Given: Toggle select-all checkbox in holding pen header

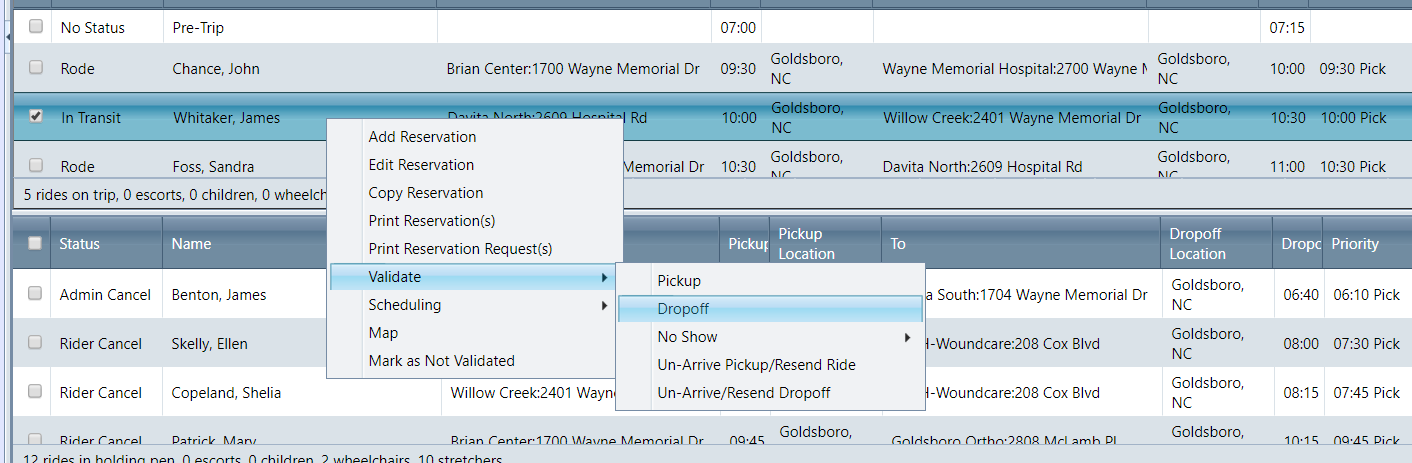Looking at the screenshot, I should [36, 243].
